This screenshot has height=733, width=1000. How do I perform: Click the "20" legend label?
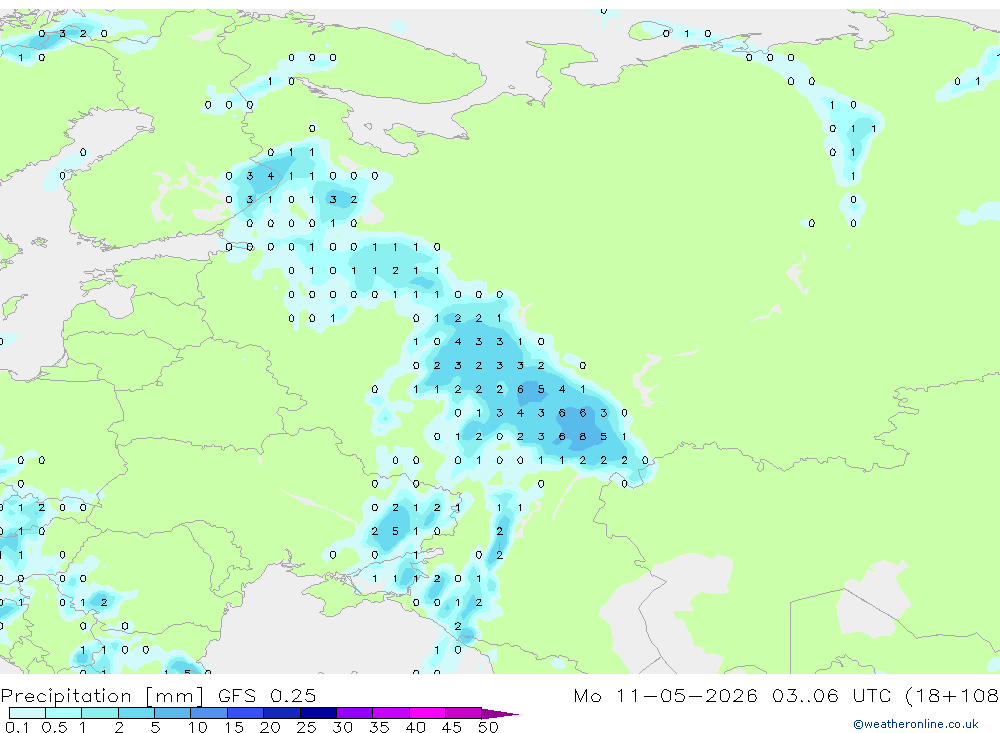coord(270,727)
